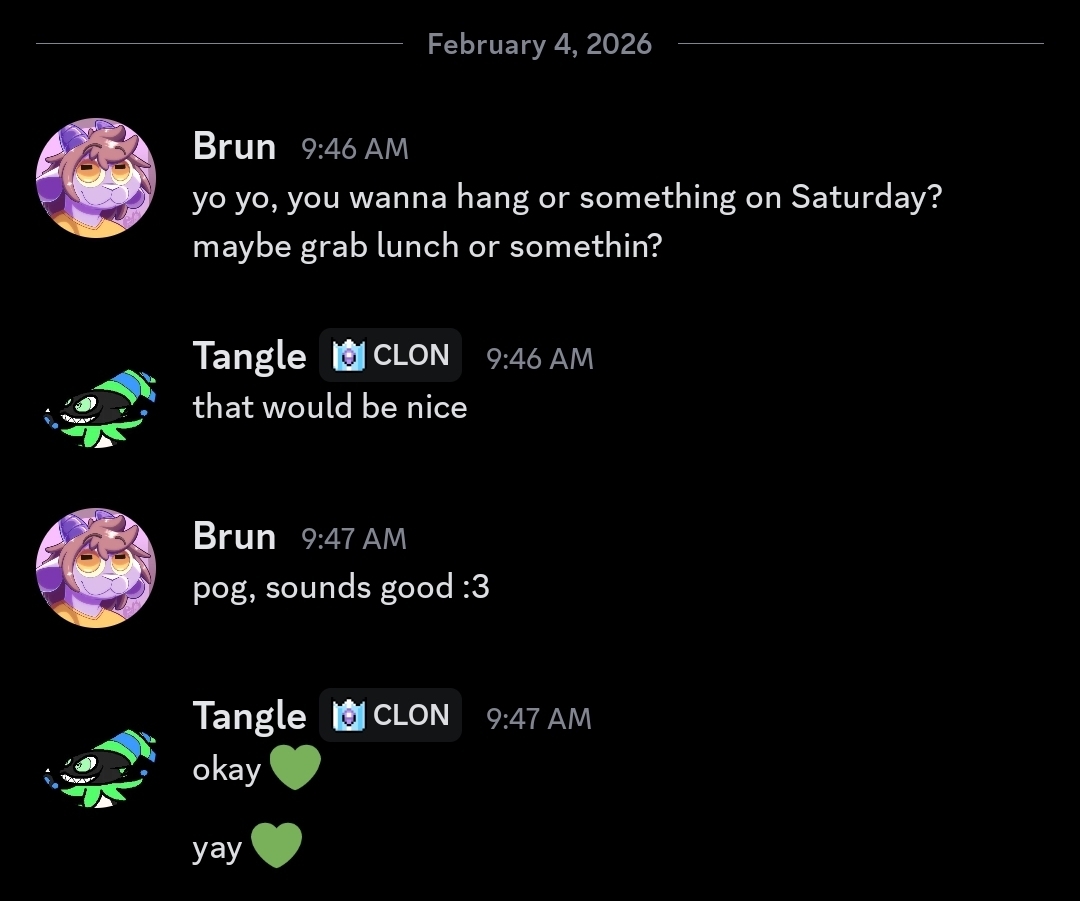Click Brun's avatar next to "pog, sounds good"
The image size is (1080, 901).
[96, 568]
